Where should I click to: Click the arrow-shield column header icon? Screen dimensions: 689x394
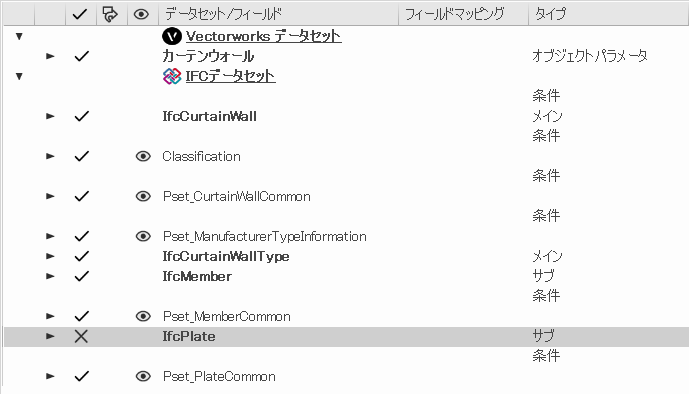(110, 14)
